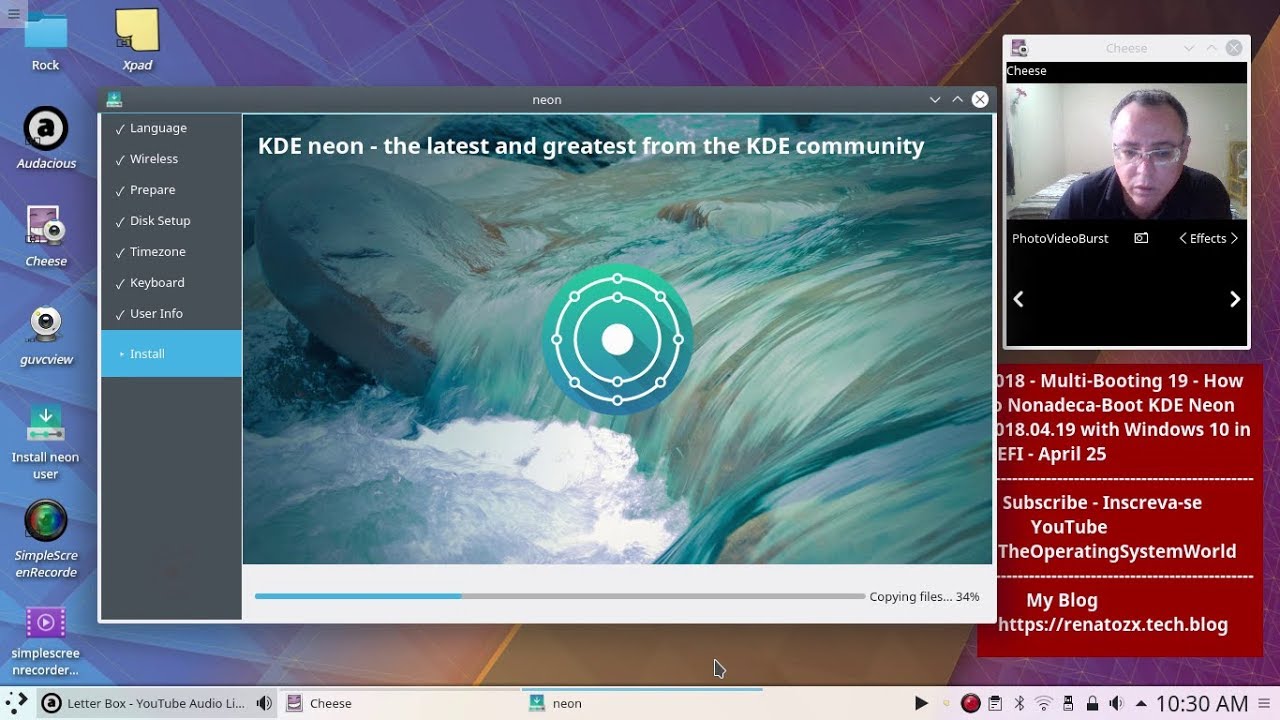Open the Rock folder on the desktop
Screen dimensions: 1280x720
click(45, 40)
